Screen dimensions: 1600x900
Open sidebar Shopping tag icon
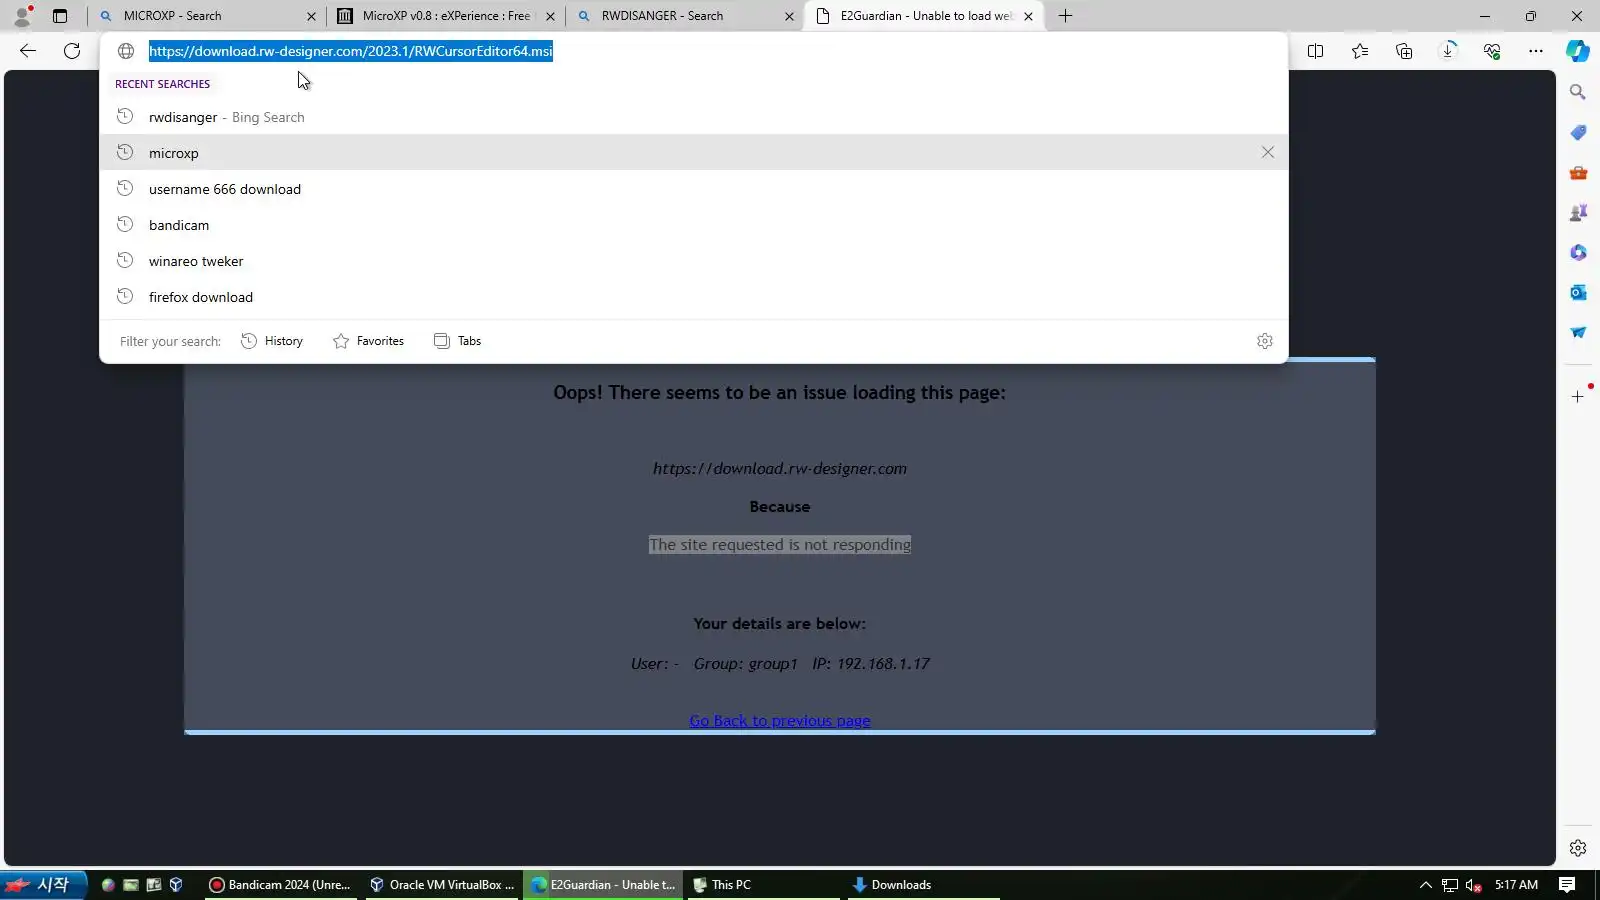coord(1578,132)
